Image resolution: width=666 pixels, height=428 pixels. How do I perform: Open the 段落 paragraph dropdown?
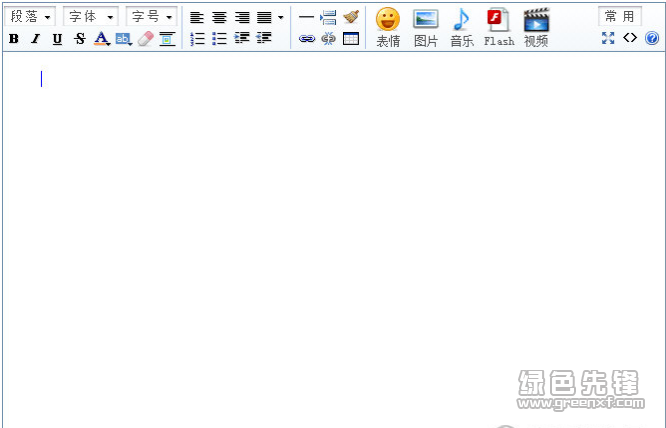click(x=32, y=17)
